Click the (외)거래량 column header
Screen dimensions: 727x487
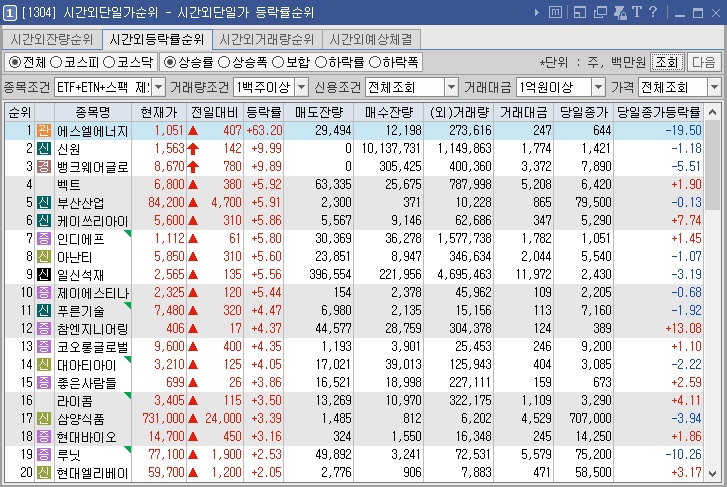pyautogui.click(x=459, y=112)
